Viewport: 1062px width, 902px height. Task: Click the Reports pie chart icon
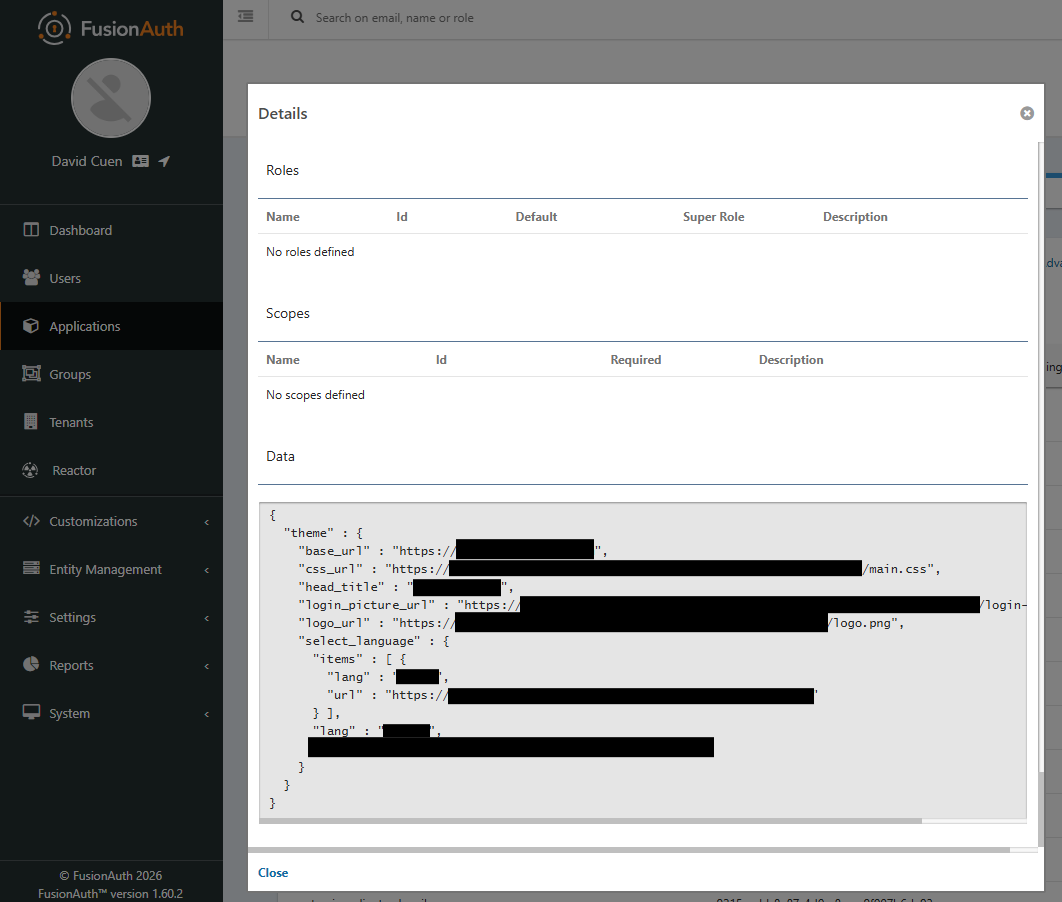[31, 664]
